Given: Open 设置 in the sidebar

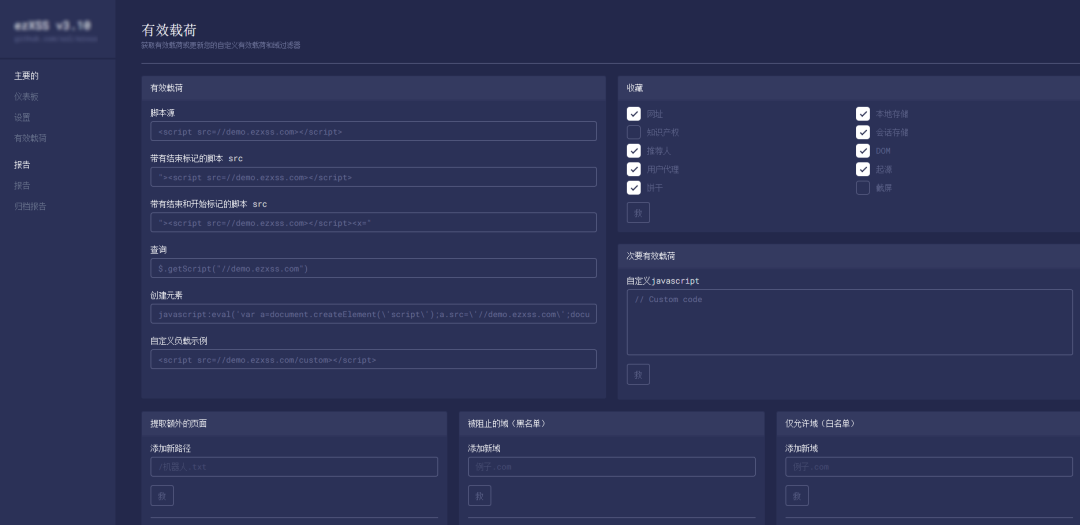Looking at the screenshot, I should (x=22, y=117).
